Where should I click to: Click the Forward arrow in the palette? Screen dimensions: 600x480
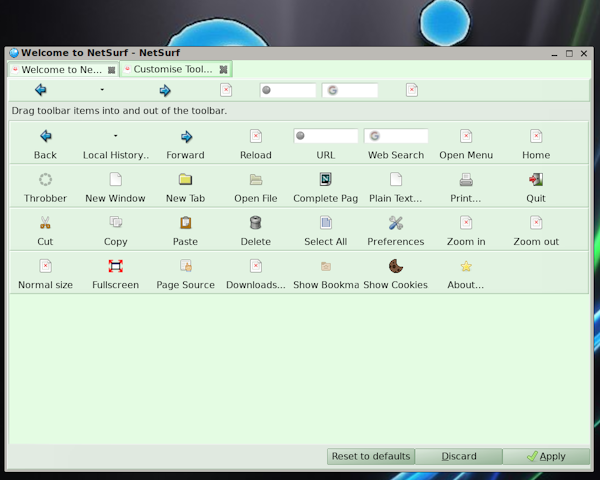[186, 137]
